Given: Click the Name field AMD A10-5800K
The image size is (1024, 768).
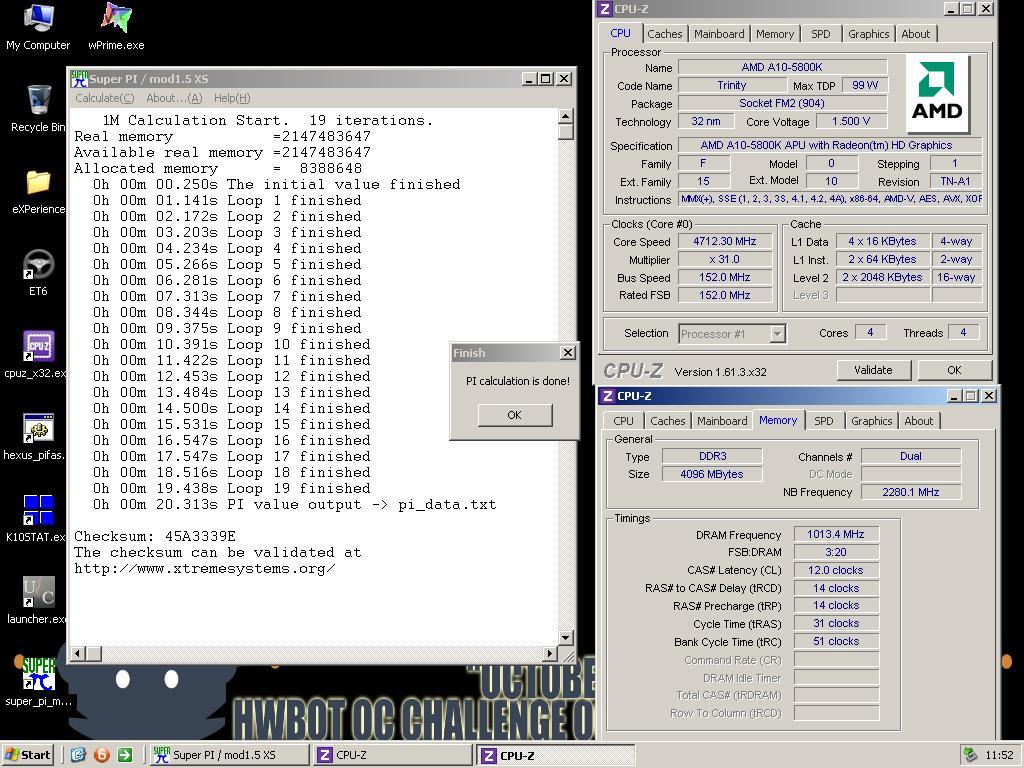Looking at the screenshot, I should click(x=782, y=67).
